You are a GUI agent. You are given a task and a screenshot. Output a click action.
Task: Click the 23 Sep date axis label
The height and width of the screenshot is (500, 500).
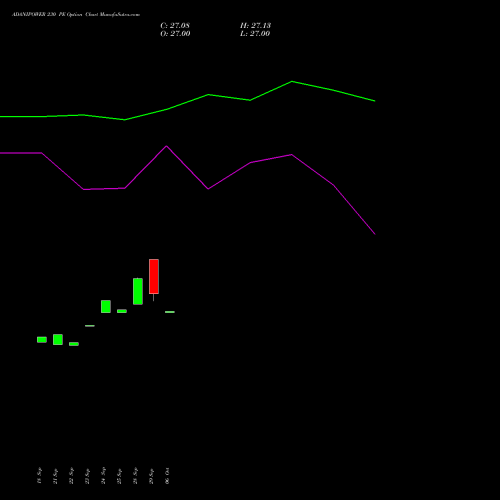pyautogui.click(x=87, y=476)
